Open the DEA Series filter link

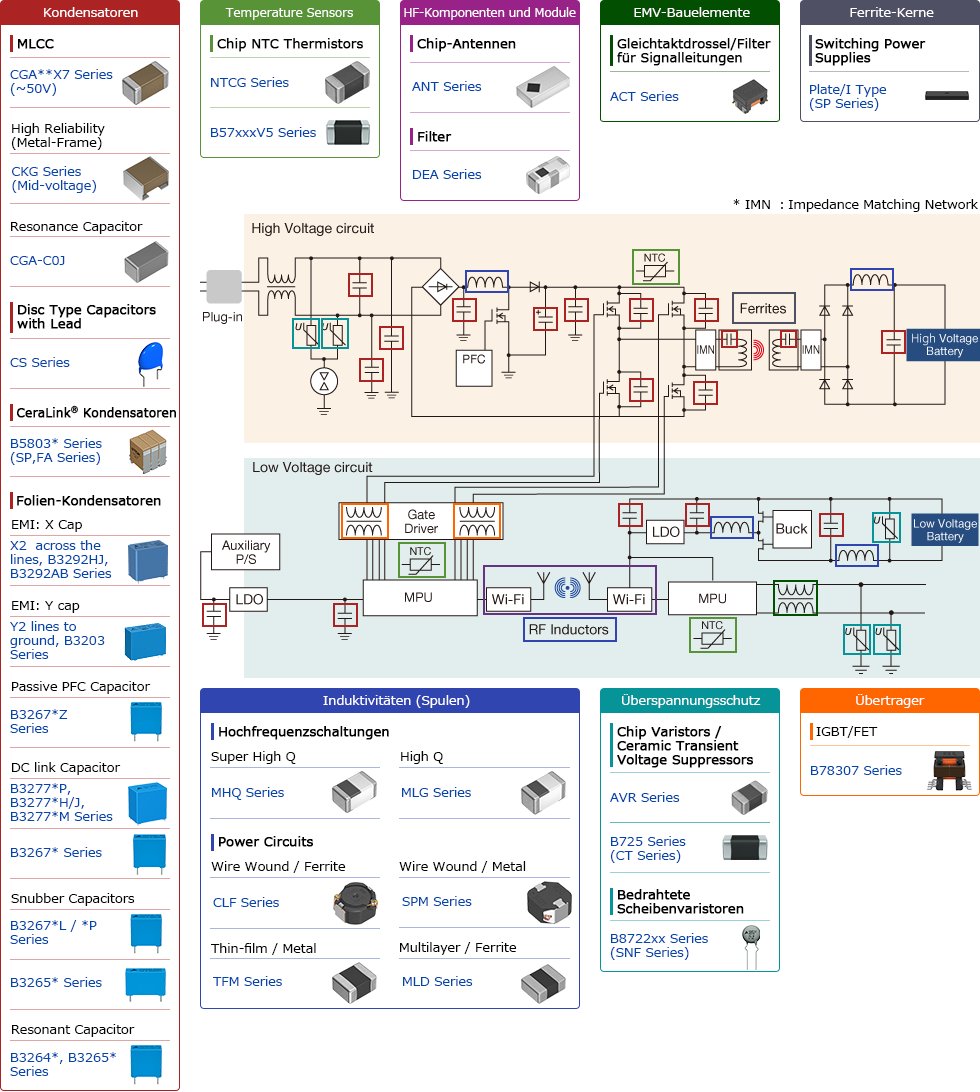coord(447,175)
